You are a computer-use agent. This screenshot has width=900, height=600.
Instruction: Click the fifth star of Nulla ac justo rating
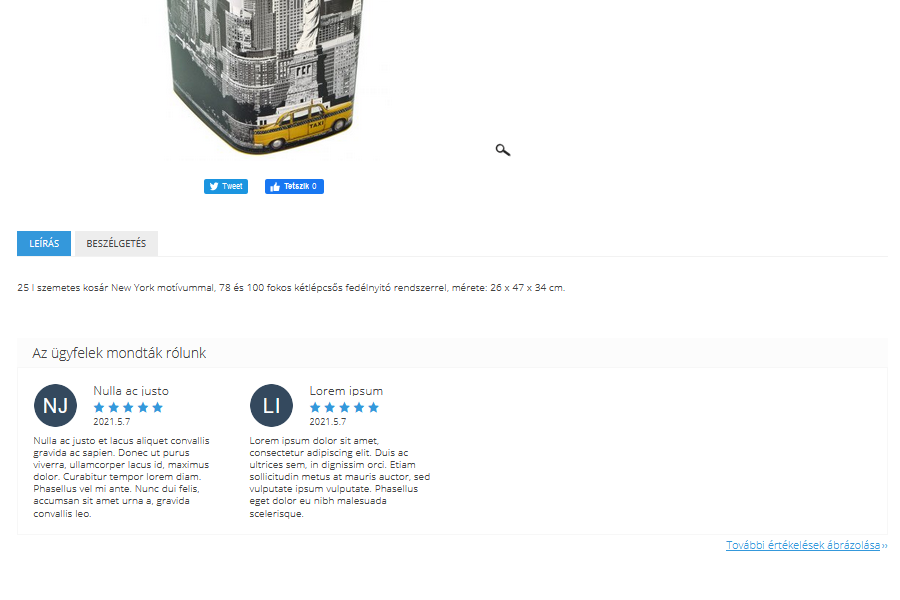pos(157,407)
